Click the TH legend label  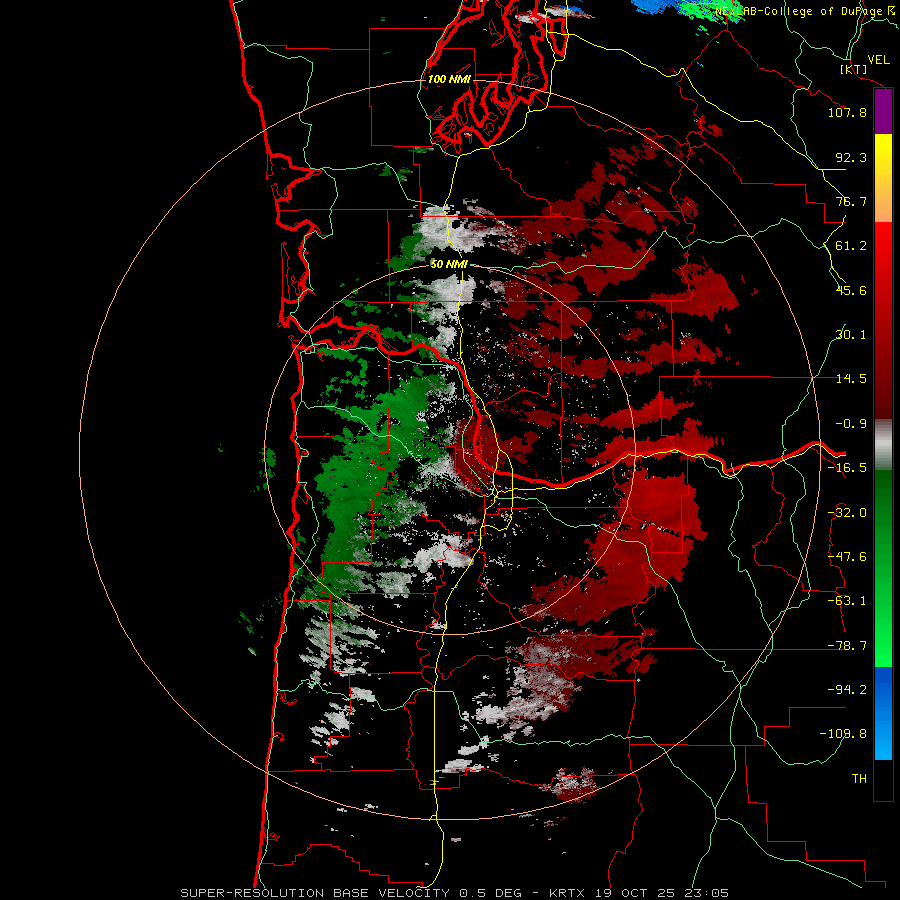859,778
